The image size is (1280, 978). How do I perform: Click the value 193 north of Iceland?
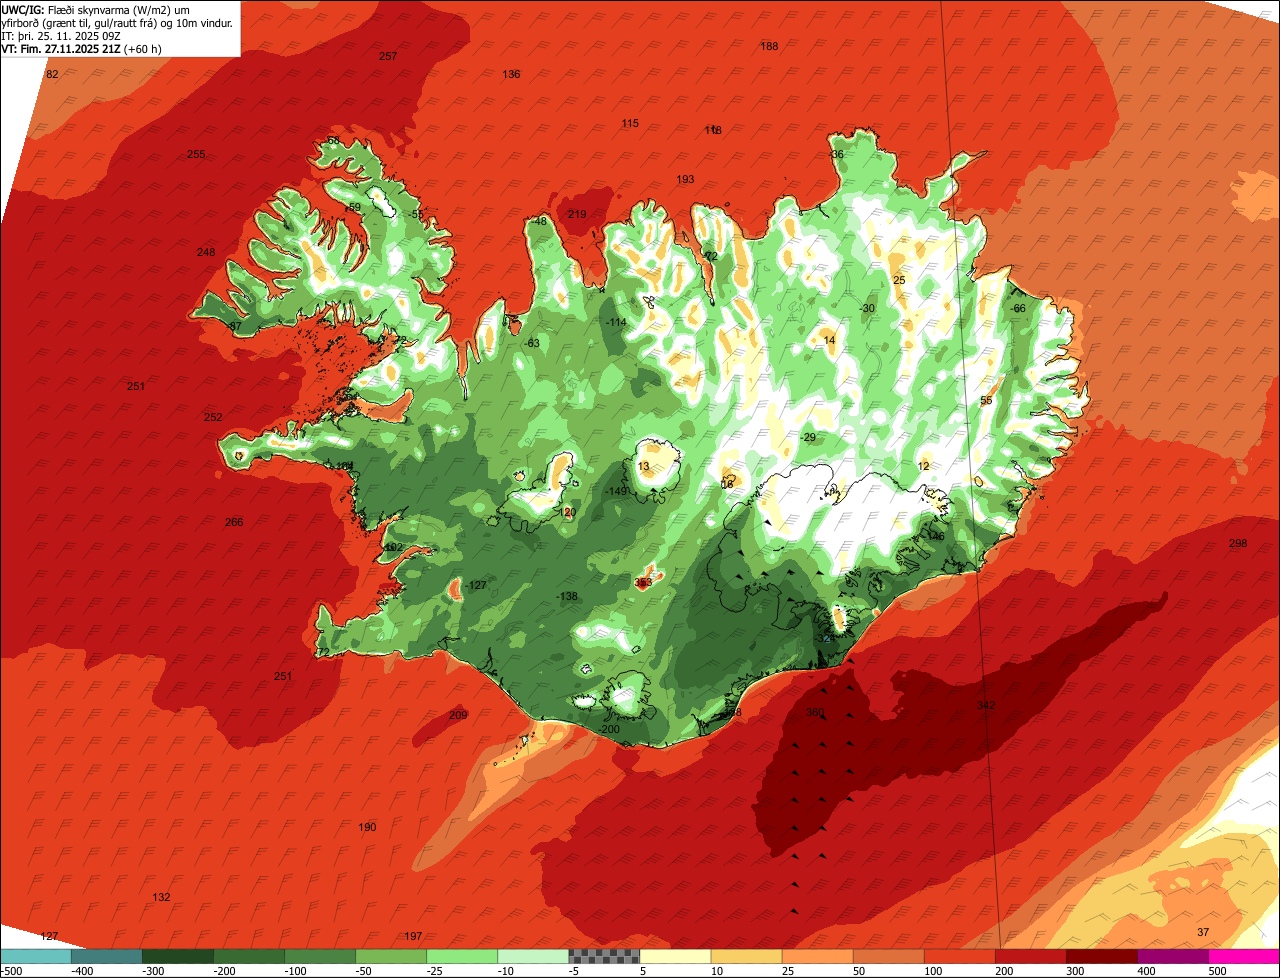point(685,179)
